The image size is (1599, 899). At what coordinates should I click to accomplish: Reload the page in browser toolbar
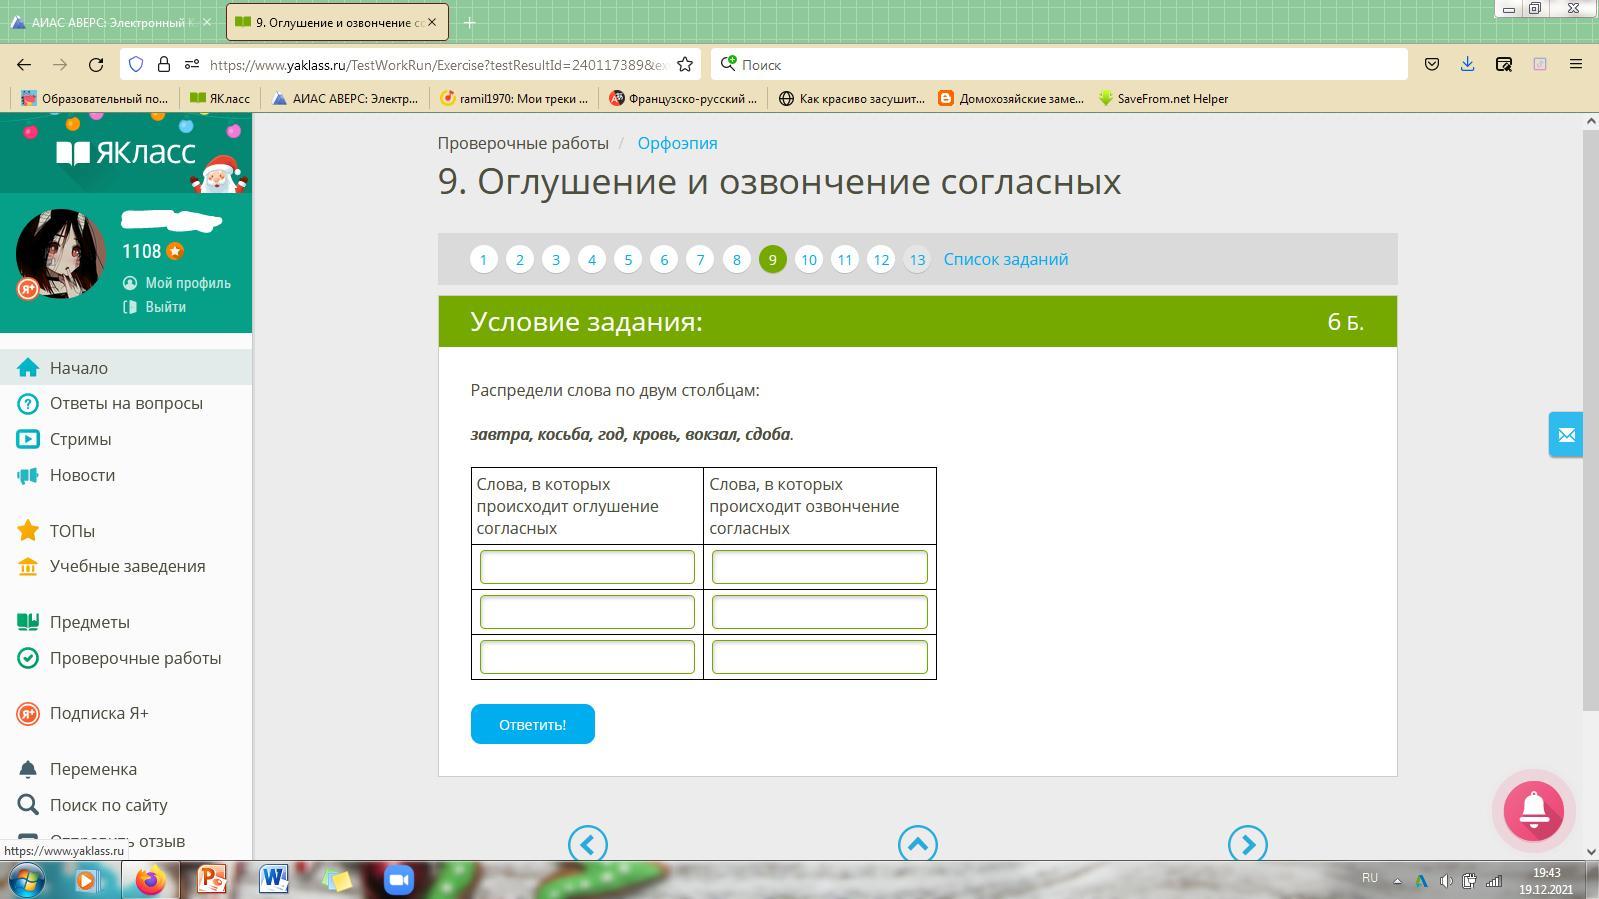96,64
